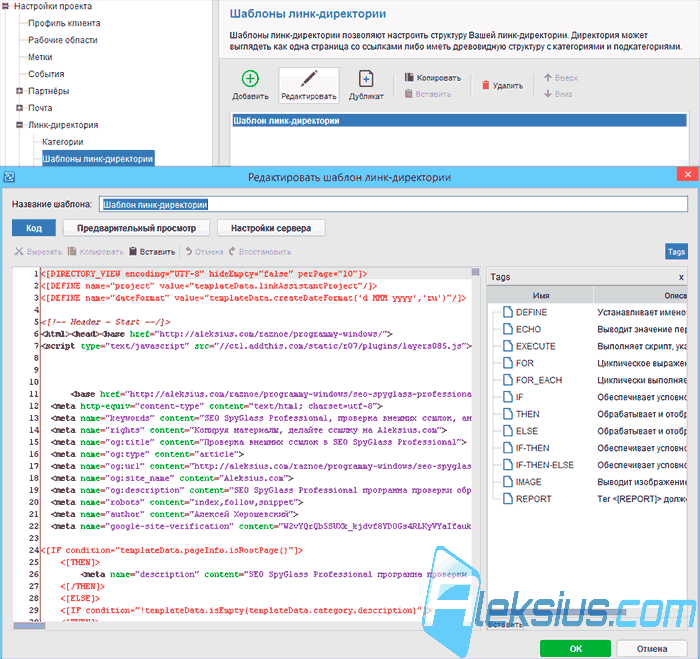The height and width of the screenshot is (659, 700).
Task: Select the REPORT tag
Action: click(x=533, y=499)
